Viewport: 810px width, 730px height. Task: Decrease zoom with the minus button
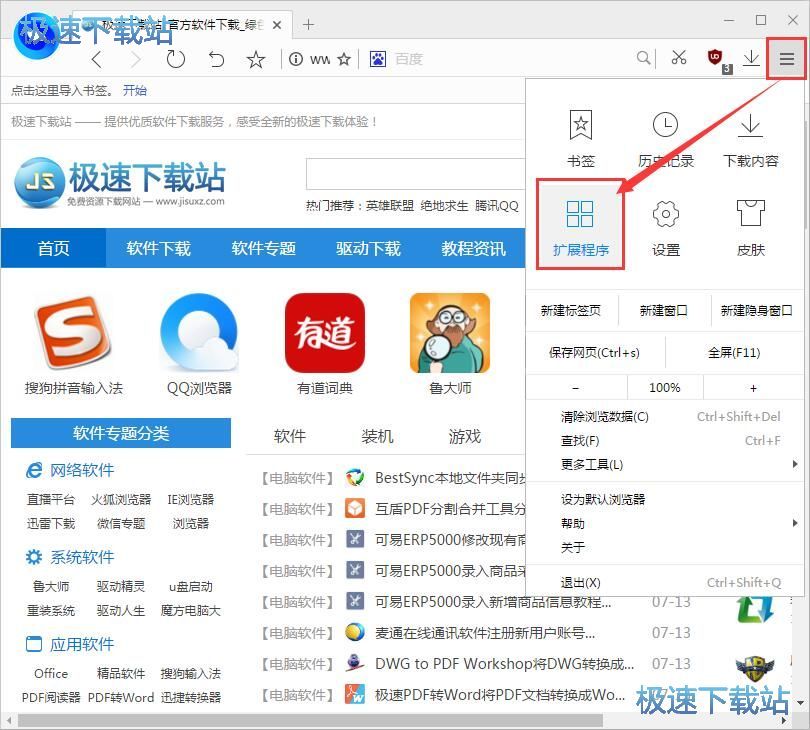(576, 387)
